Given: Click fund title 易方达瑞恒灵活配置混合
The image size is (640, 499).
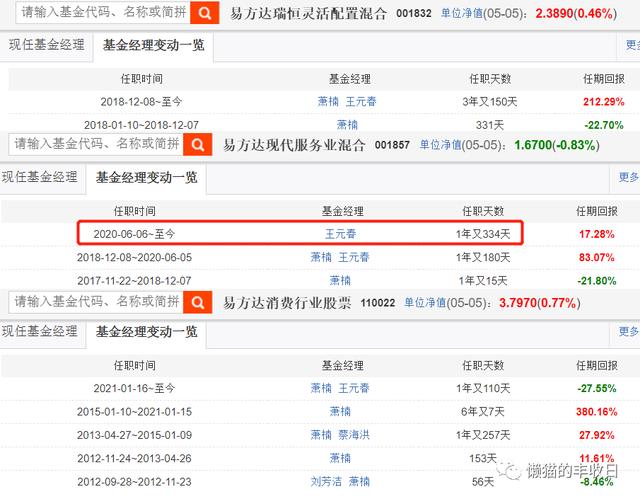Looking at the screenshot, I should click(308, 13).
